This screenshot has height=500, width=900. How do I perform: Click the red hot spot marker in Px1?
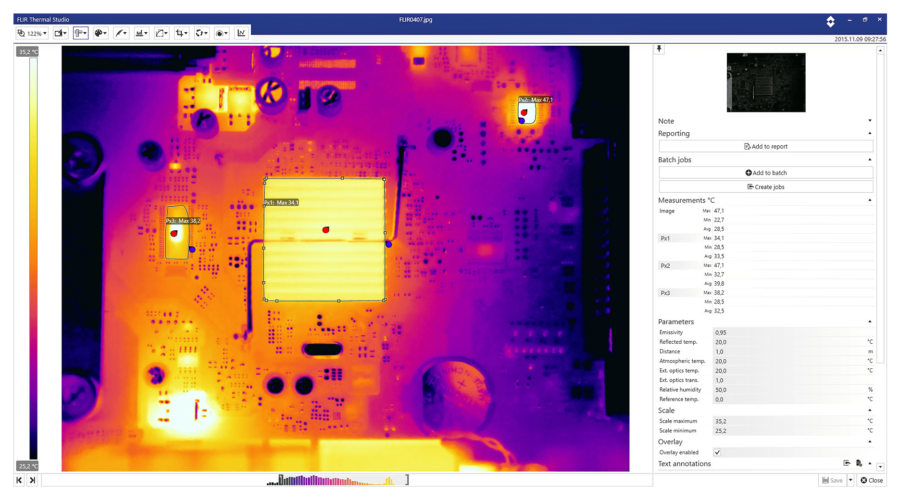325,230
